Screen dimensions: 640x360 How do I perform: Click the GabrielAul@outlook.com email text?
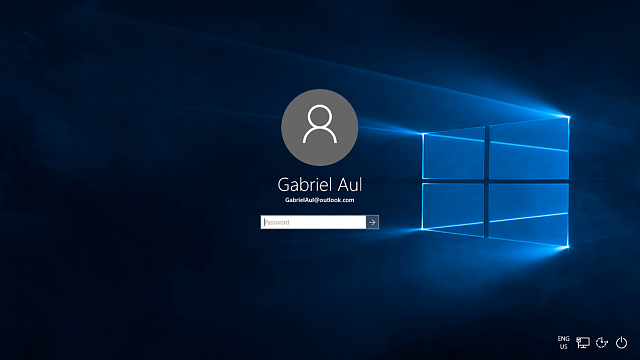(320, 200)
